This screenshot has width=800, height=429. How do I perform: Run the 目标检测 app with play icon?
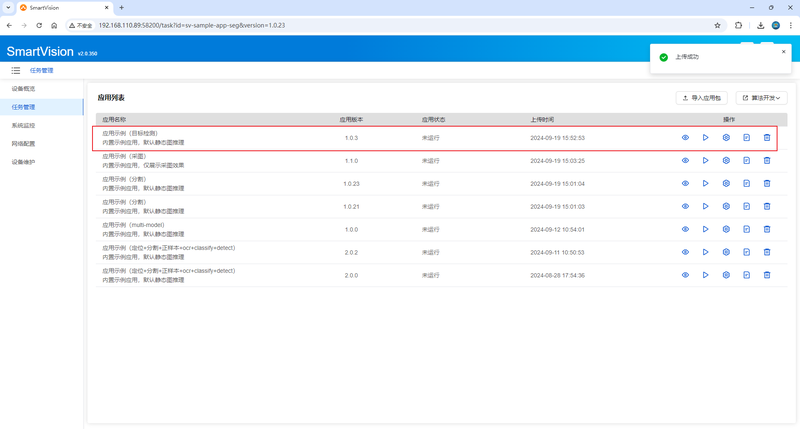(706, 138)
